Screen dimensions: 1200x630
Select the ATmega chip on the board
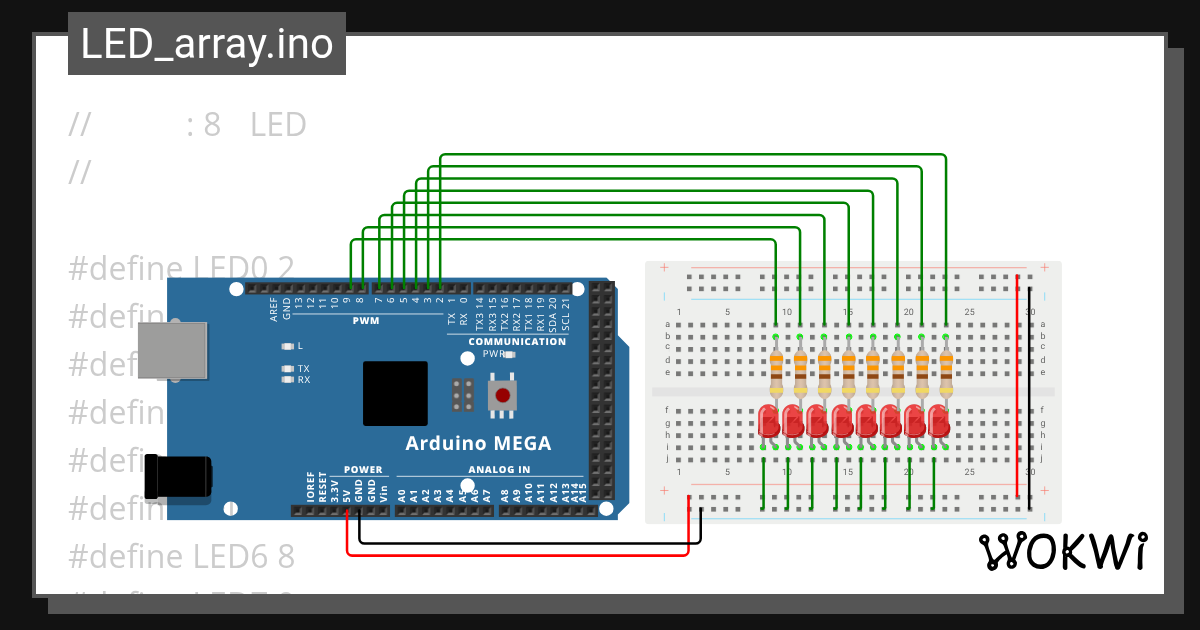pyautogui.click(x=395, y=392)
